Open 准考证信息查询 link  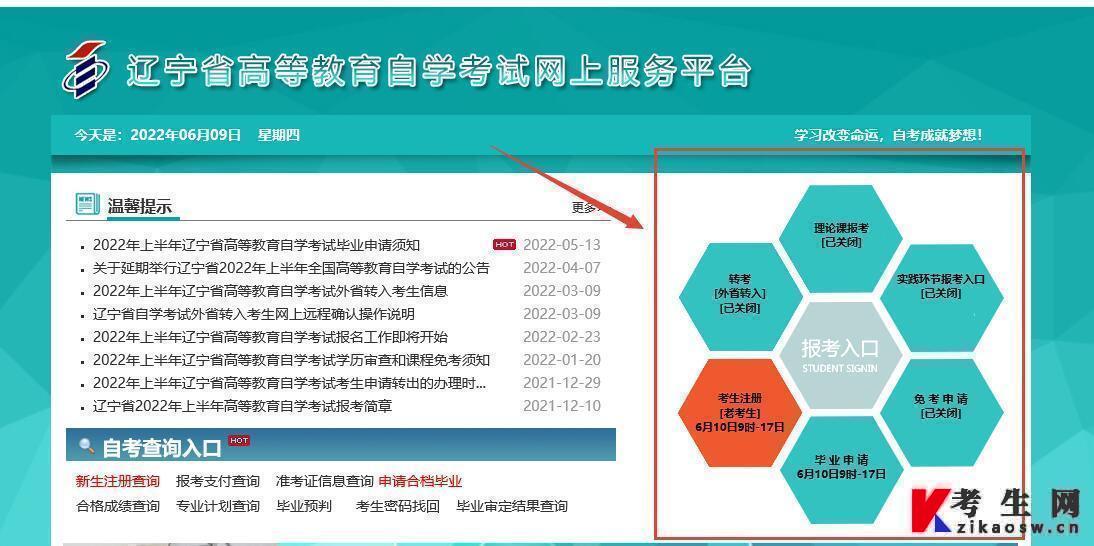pos(324,481)
